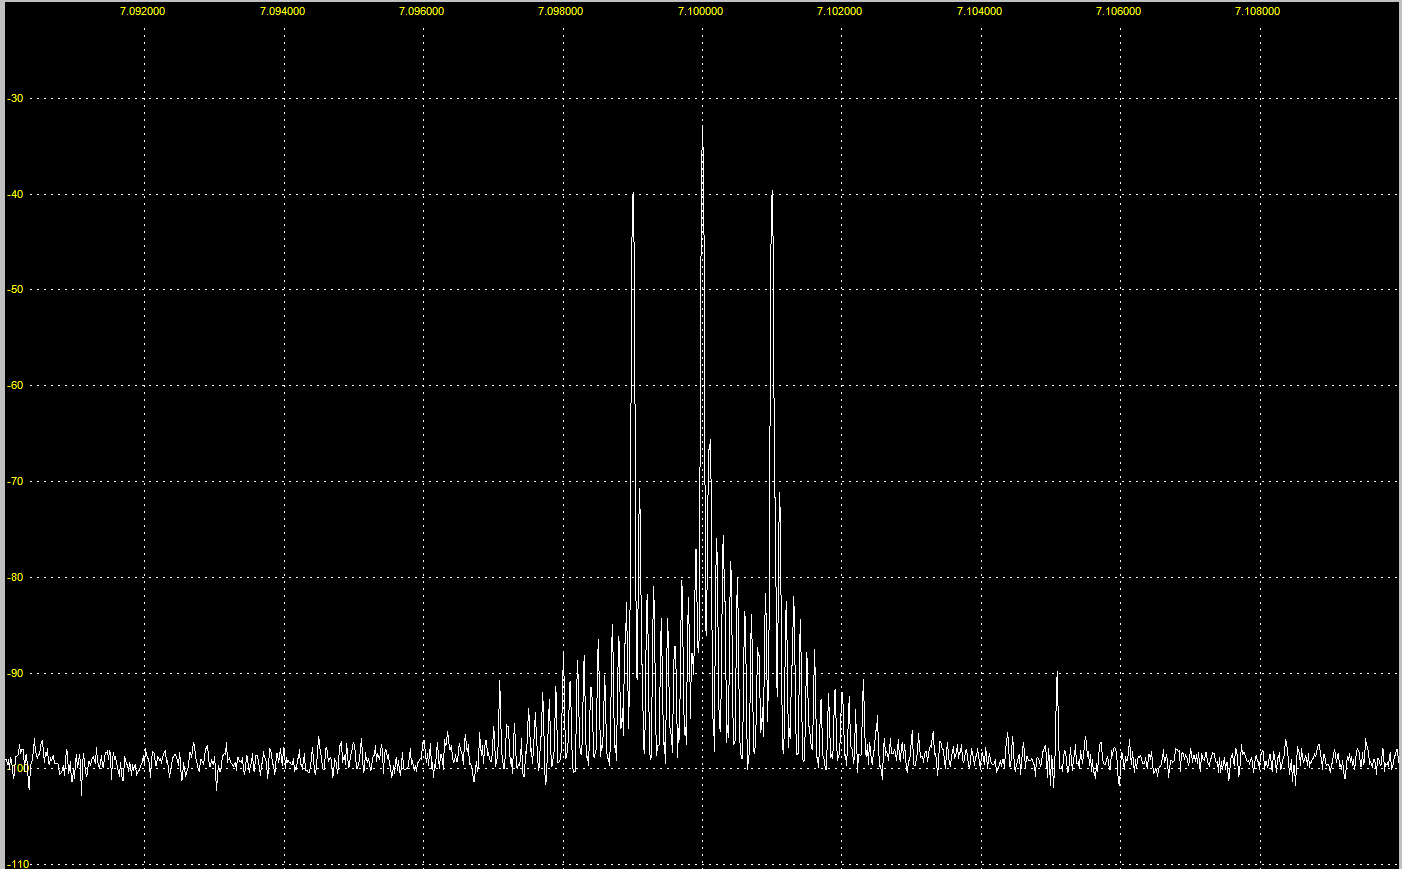Click the top of the upper sideband peak
The width and height of the screenshot is (1402, 869).
coord(772,193)
